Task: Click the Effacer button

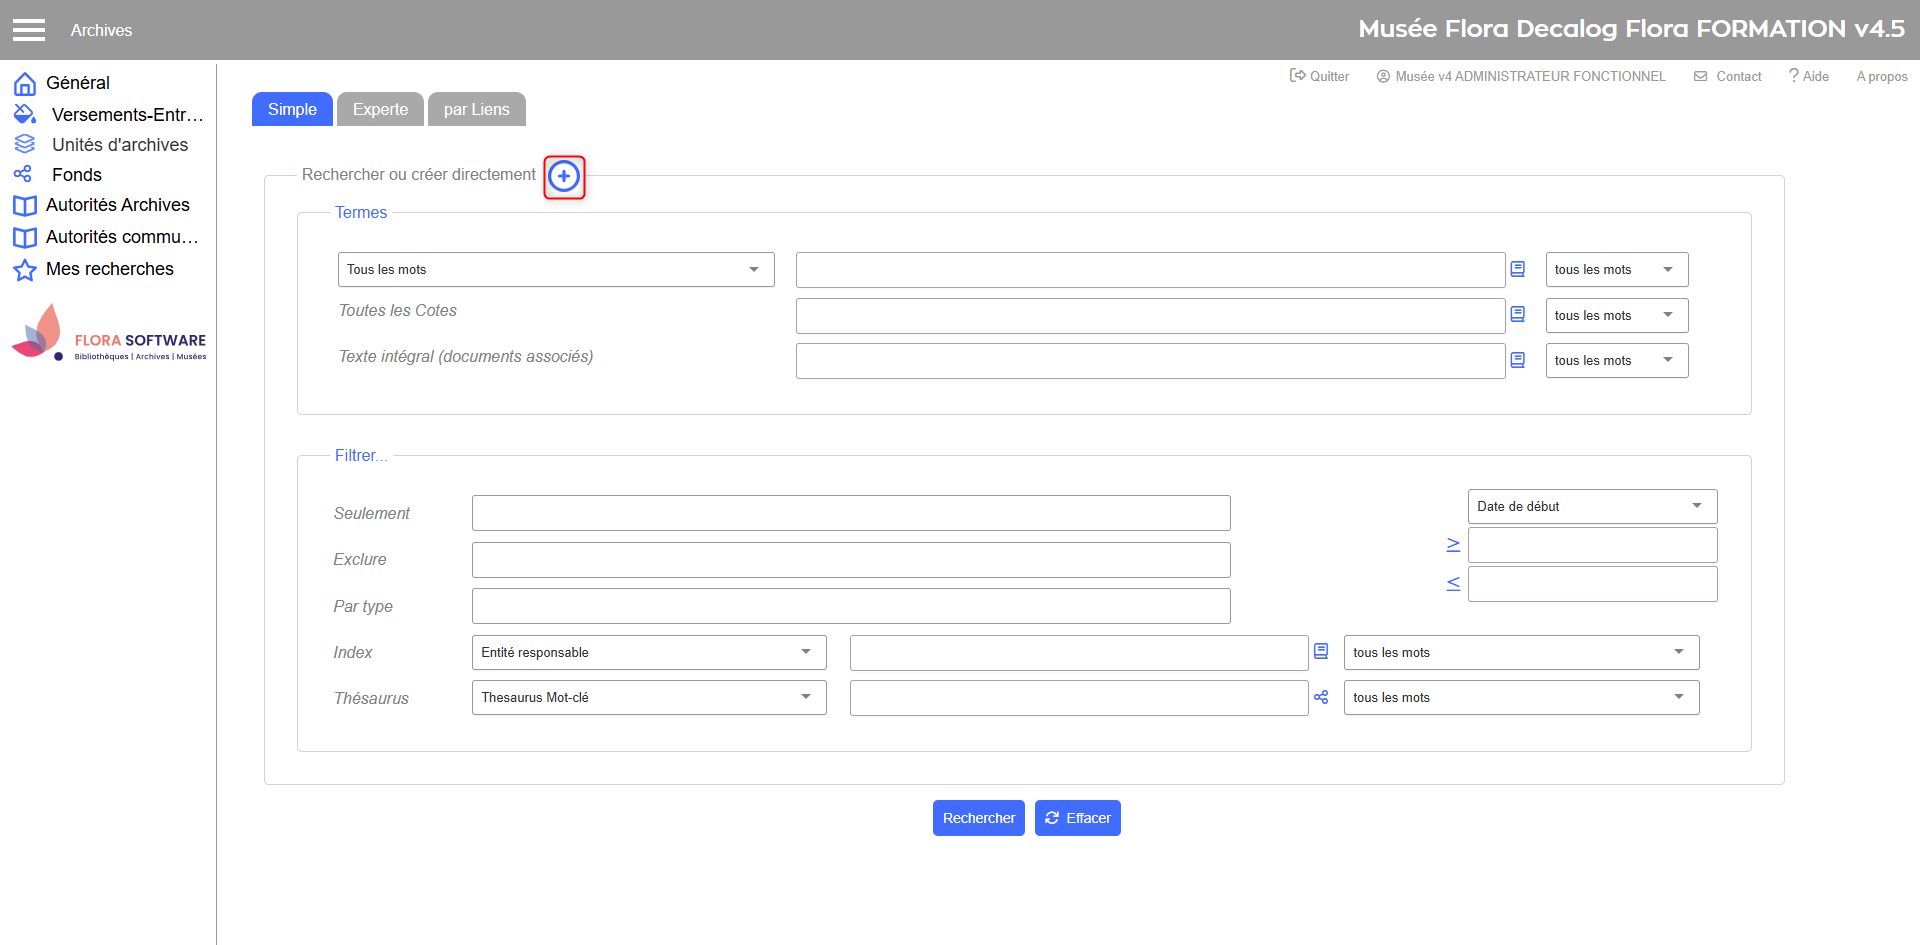Action: click(x=1077, y=818)
